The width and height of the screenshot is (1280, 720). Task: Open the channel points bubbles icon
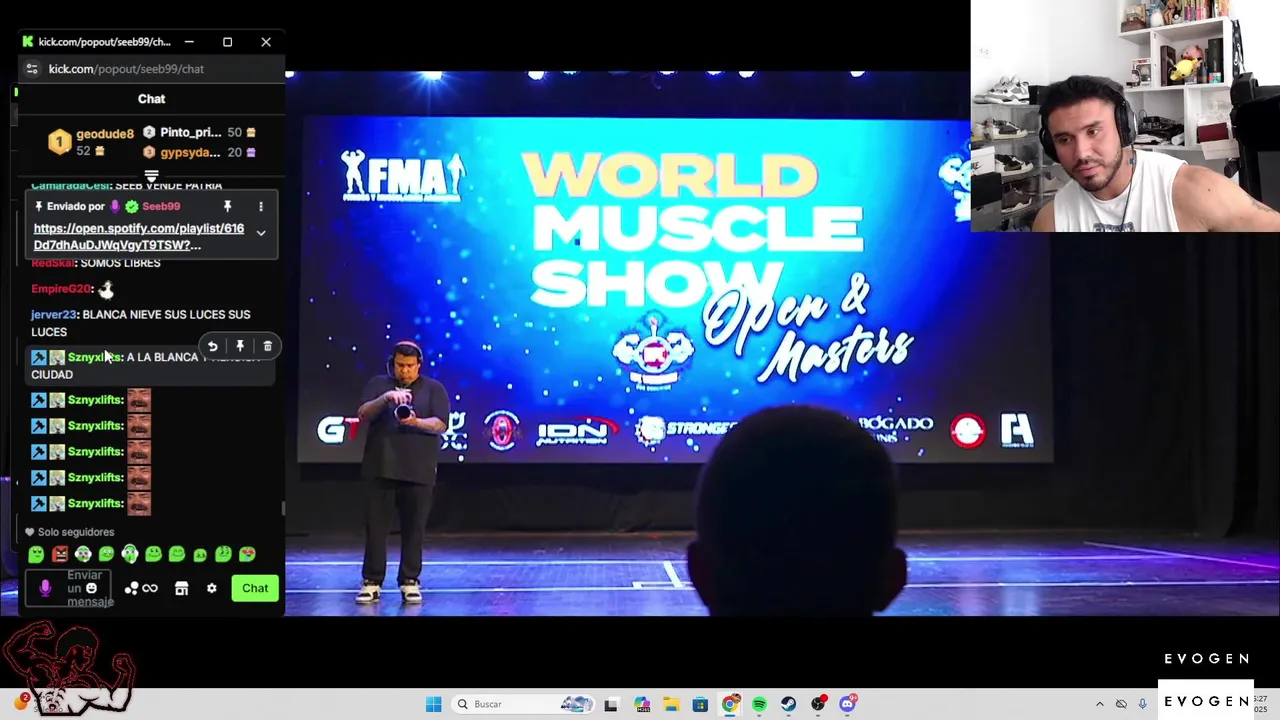pyautogui.click(x=131, y=588)
